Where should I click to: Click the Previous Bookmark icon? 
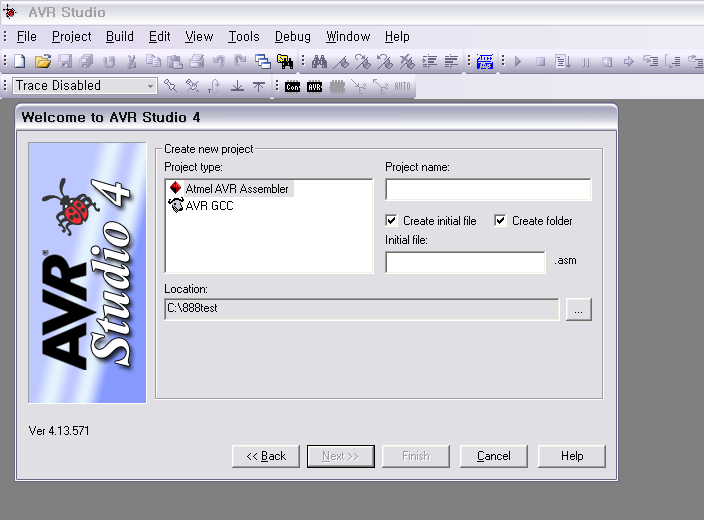[385, 62]
